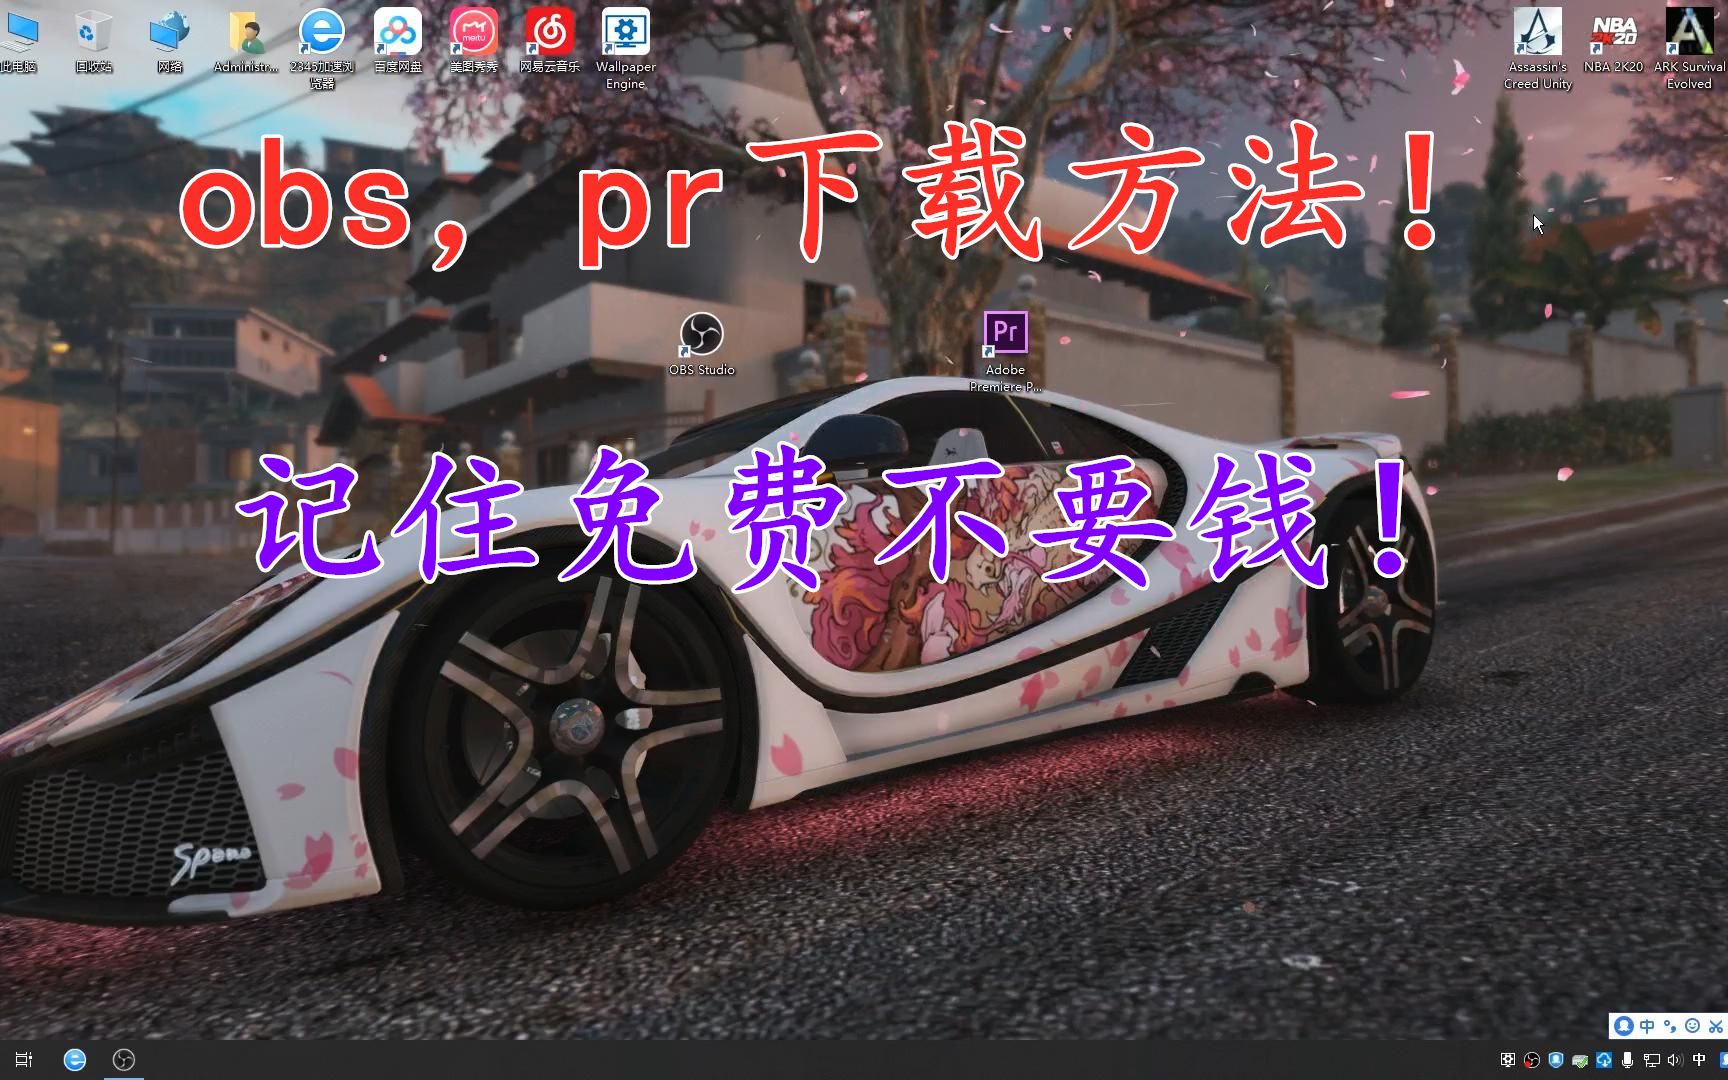Select the 网络 (Network) desktop icon

[170, 40]
